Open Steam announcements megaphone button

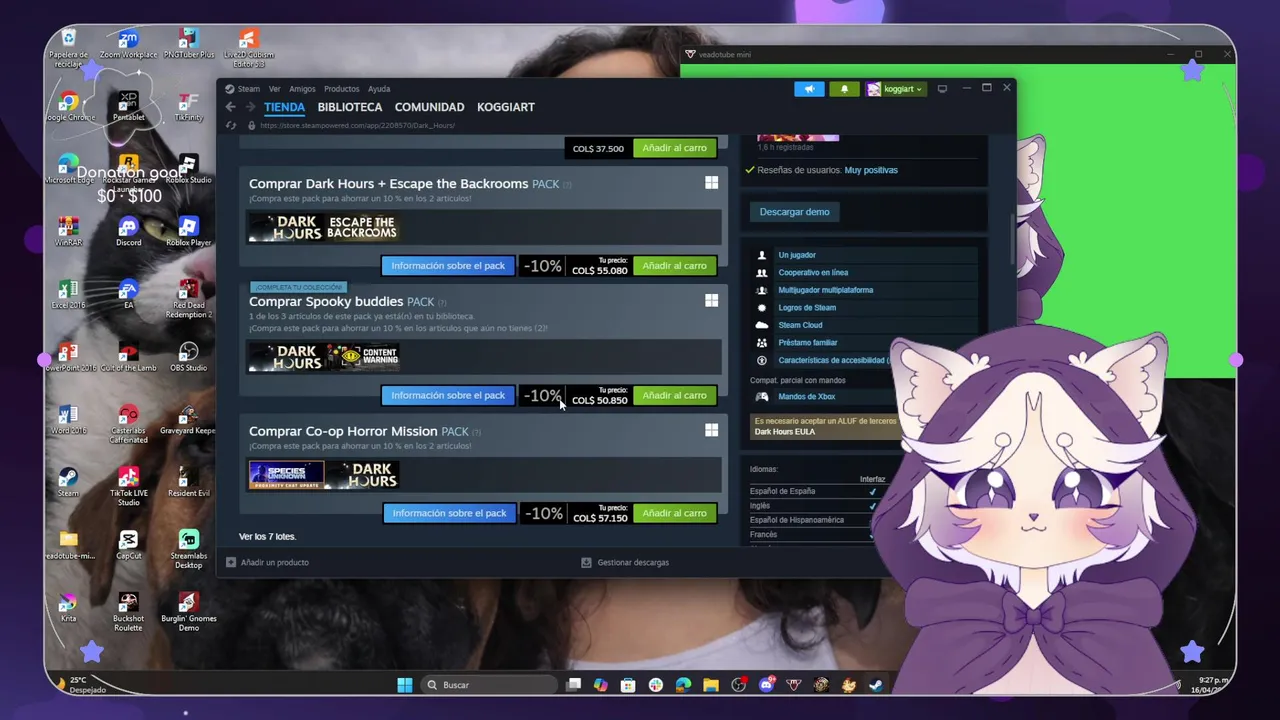(x=809, y=89)
